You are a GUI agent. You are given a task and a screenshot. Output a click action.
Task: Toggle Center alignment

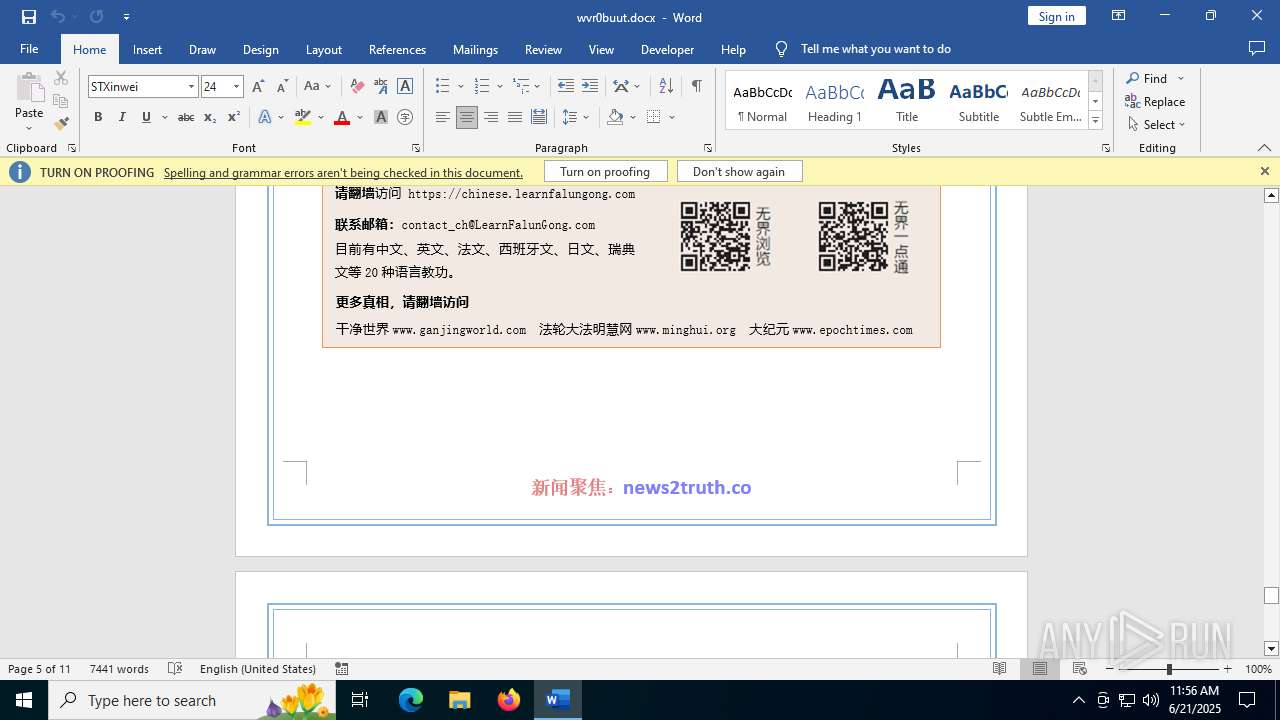tap(467, 117)
